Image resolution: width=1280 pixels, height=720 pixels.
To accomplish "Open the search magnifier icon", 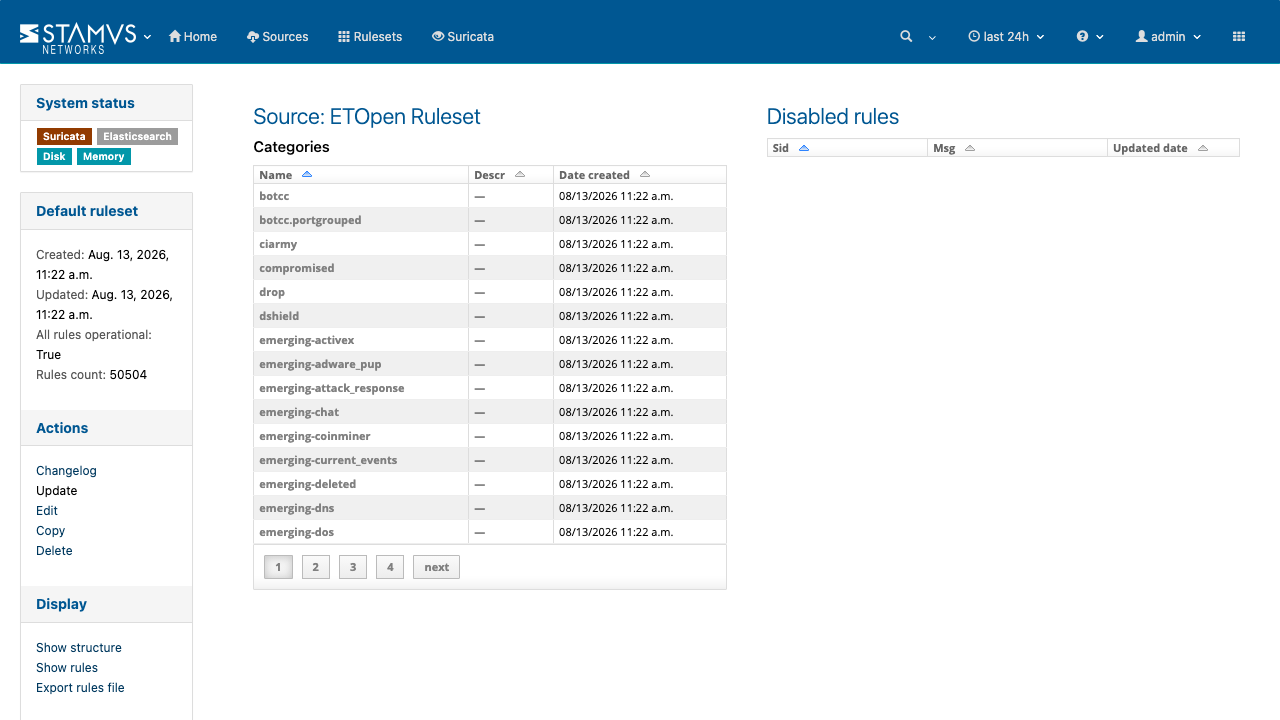I will (906, 36).
